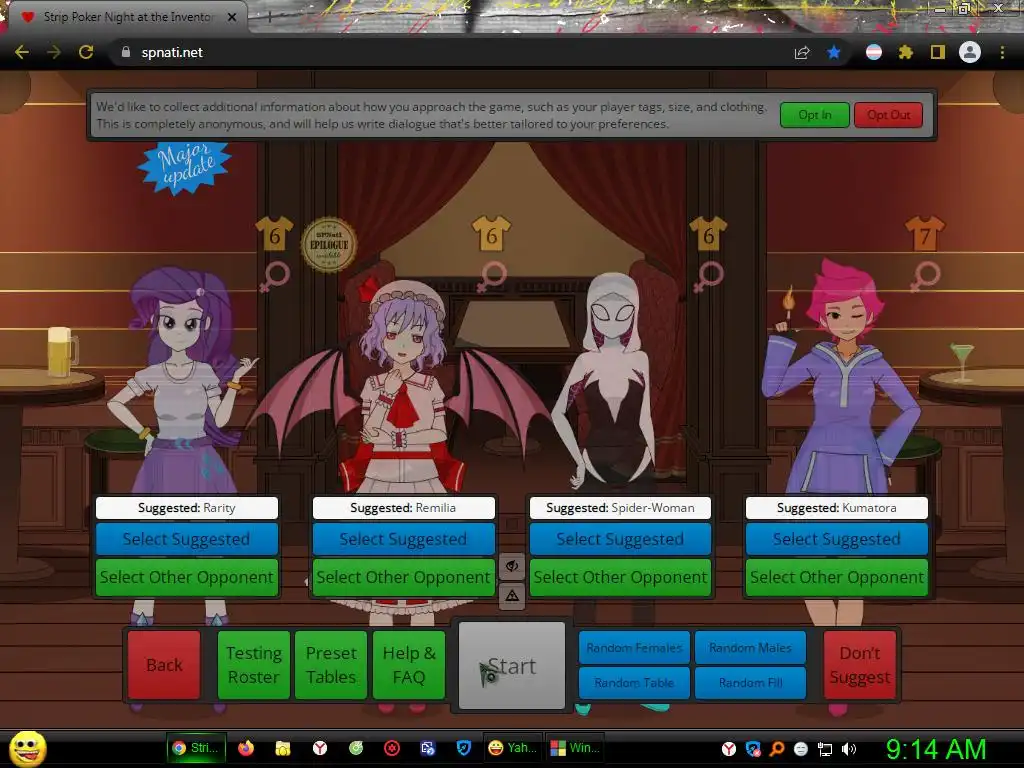Open the Testing Roster
This screenshot has width=1024, height=768.
[253, 665]
